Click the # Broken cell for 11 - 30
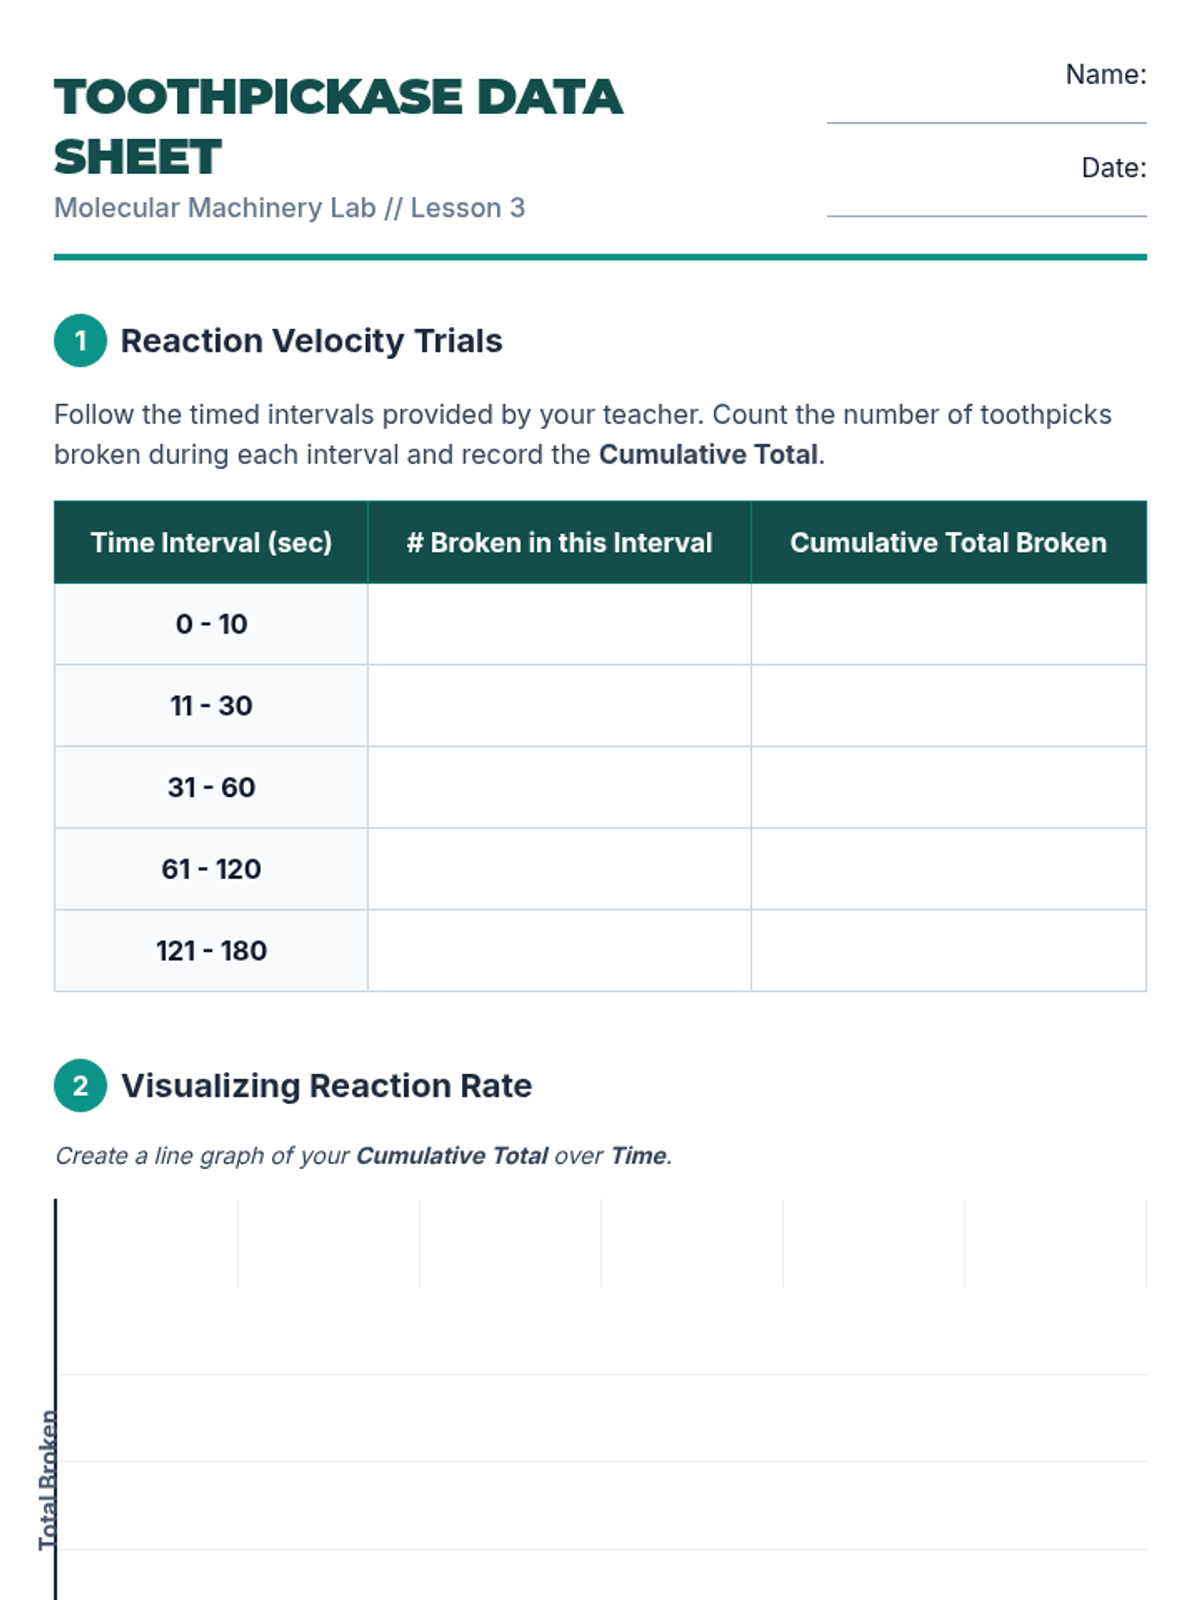 point(559,706)
